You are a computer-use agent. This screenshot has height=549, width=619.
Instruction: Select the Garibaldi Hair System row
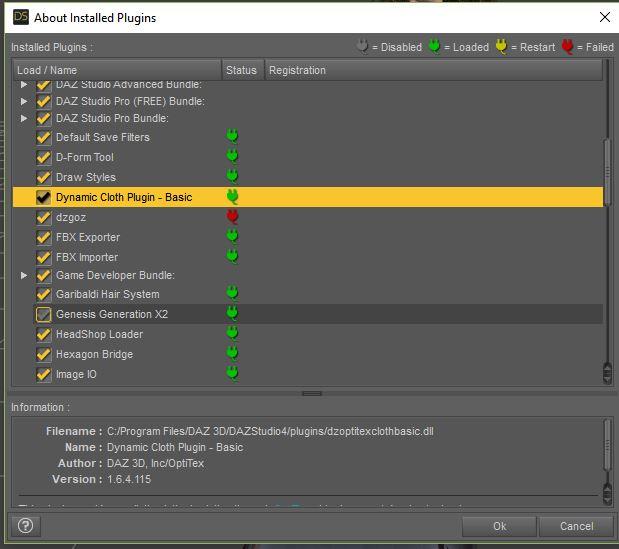coord(308,294)
